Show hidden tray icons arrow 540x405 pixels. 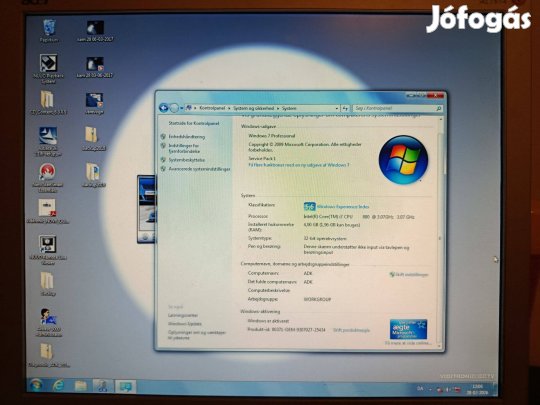coord(430,389)
